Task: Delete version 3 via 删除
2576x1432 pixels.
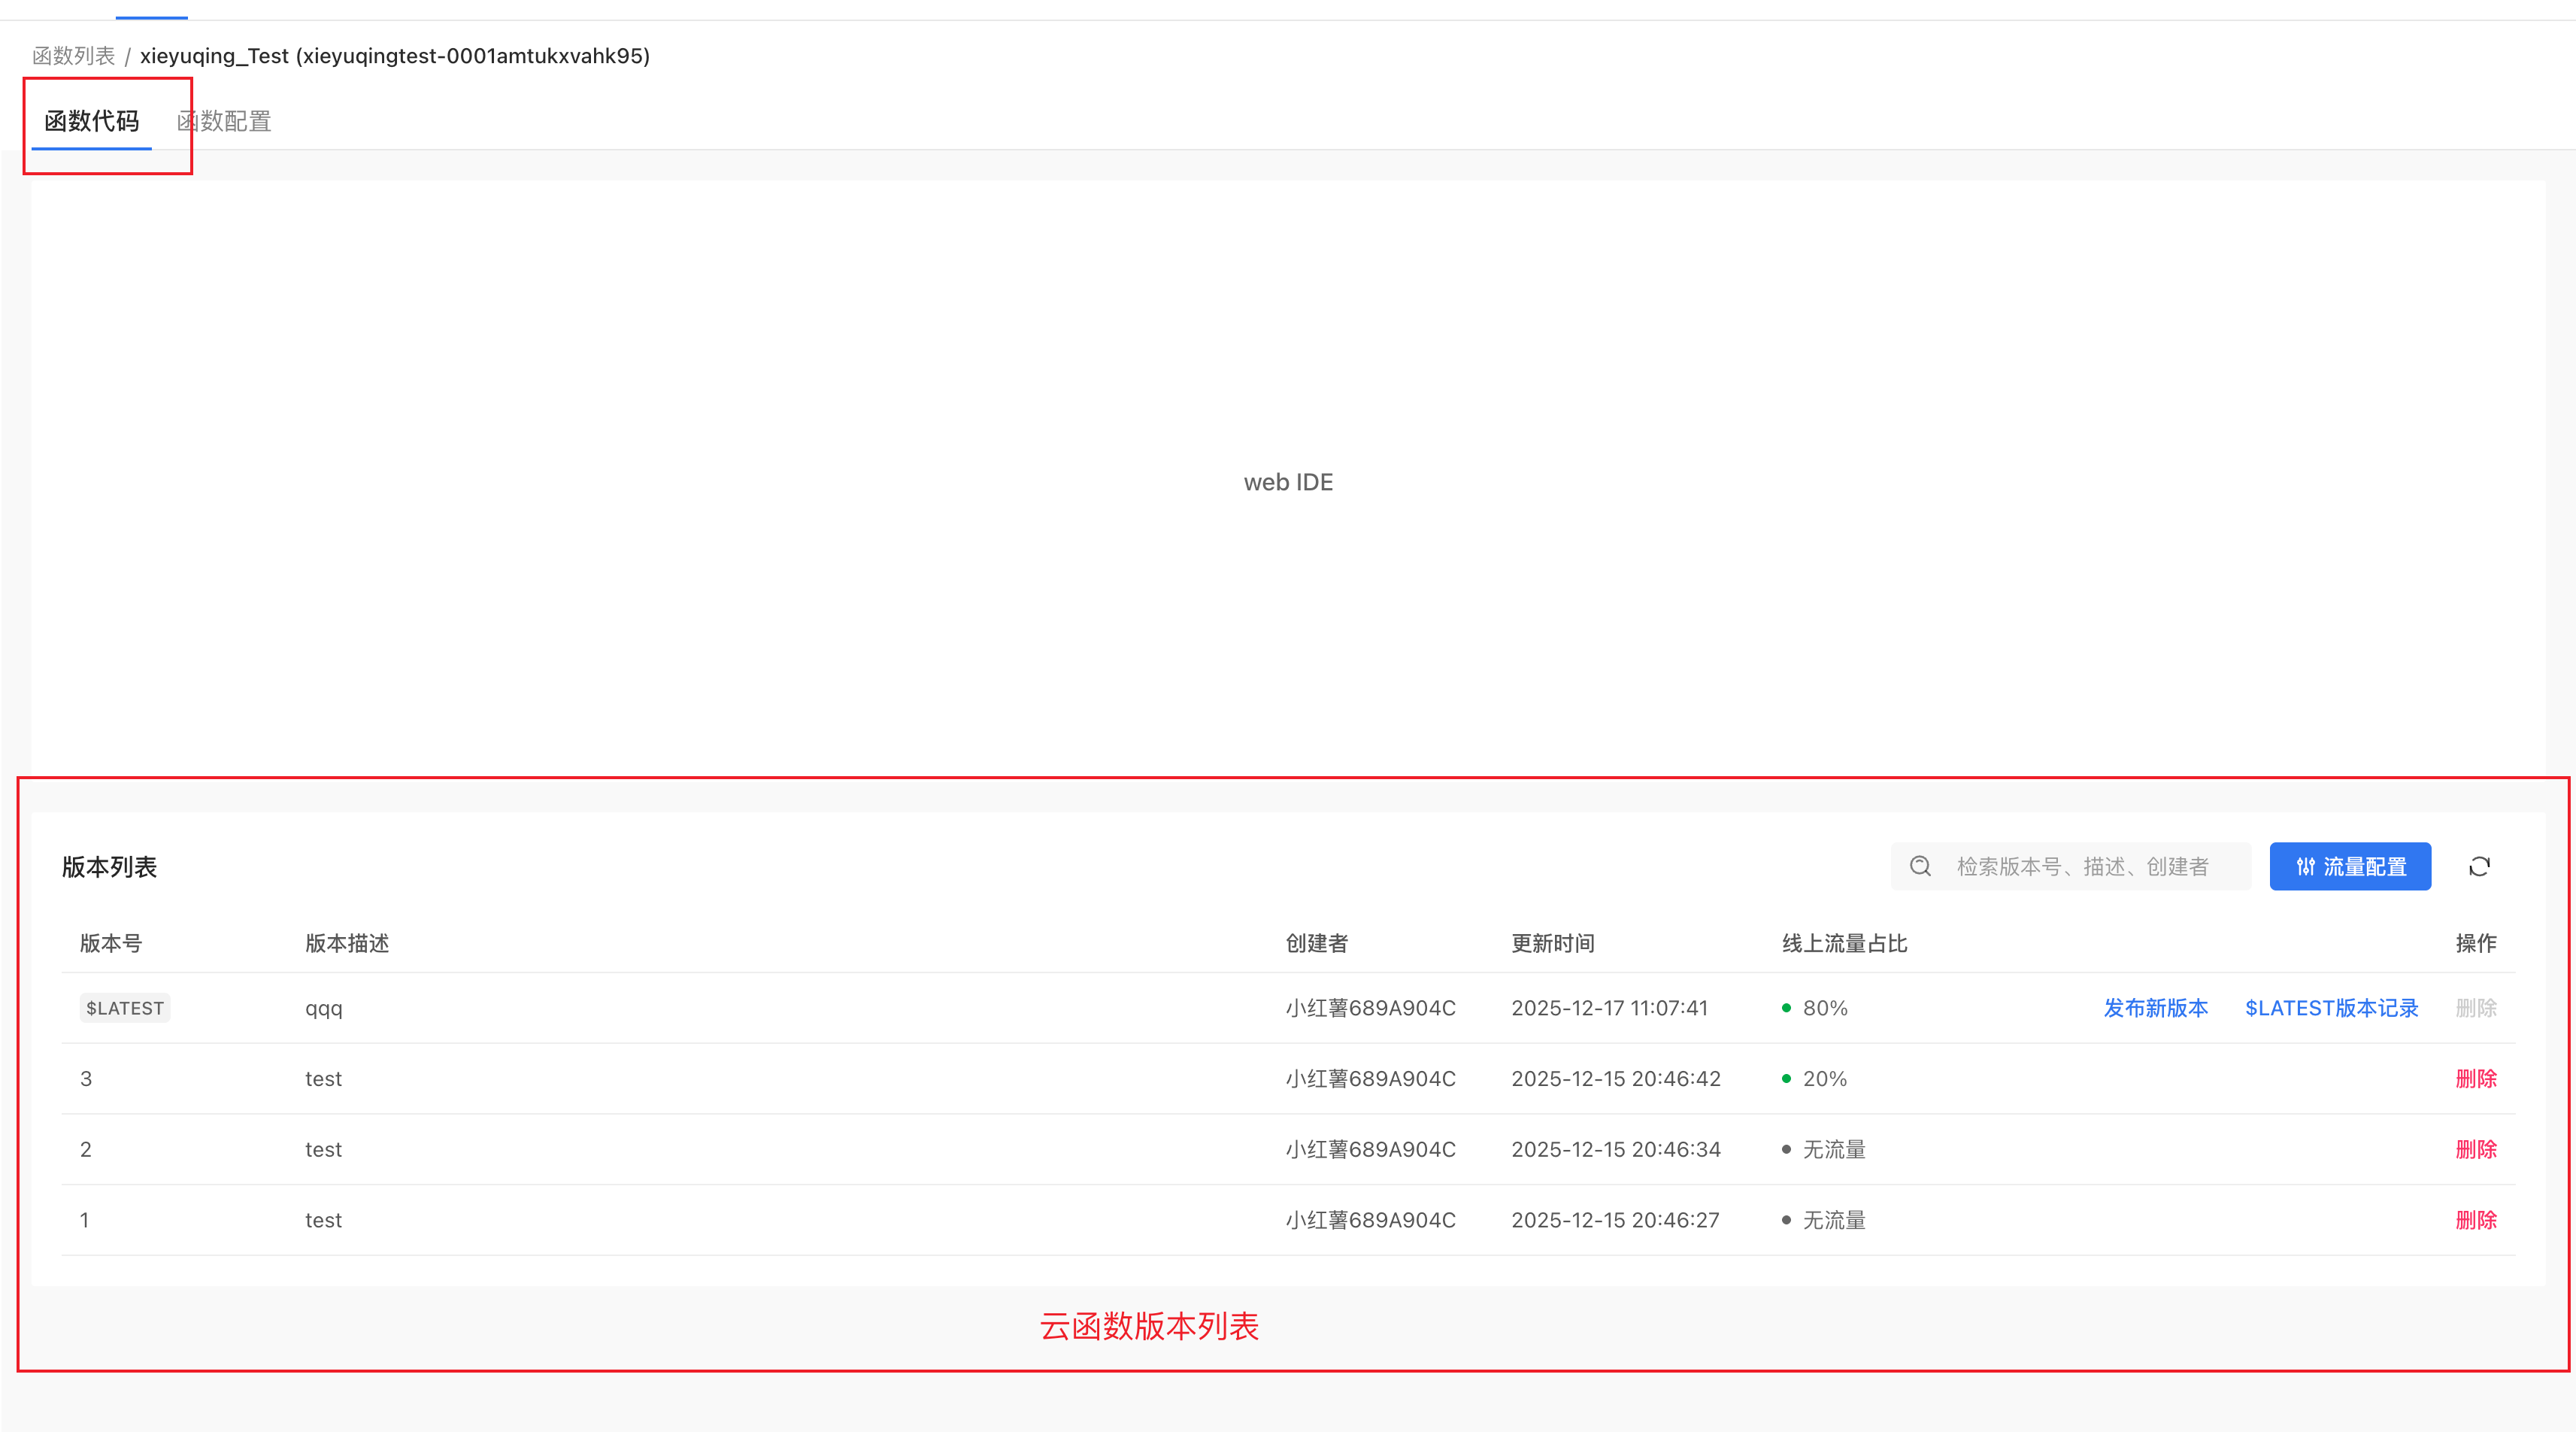Action: (2475, 1079)
